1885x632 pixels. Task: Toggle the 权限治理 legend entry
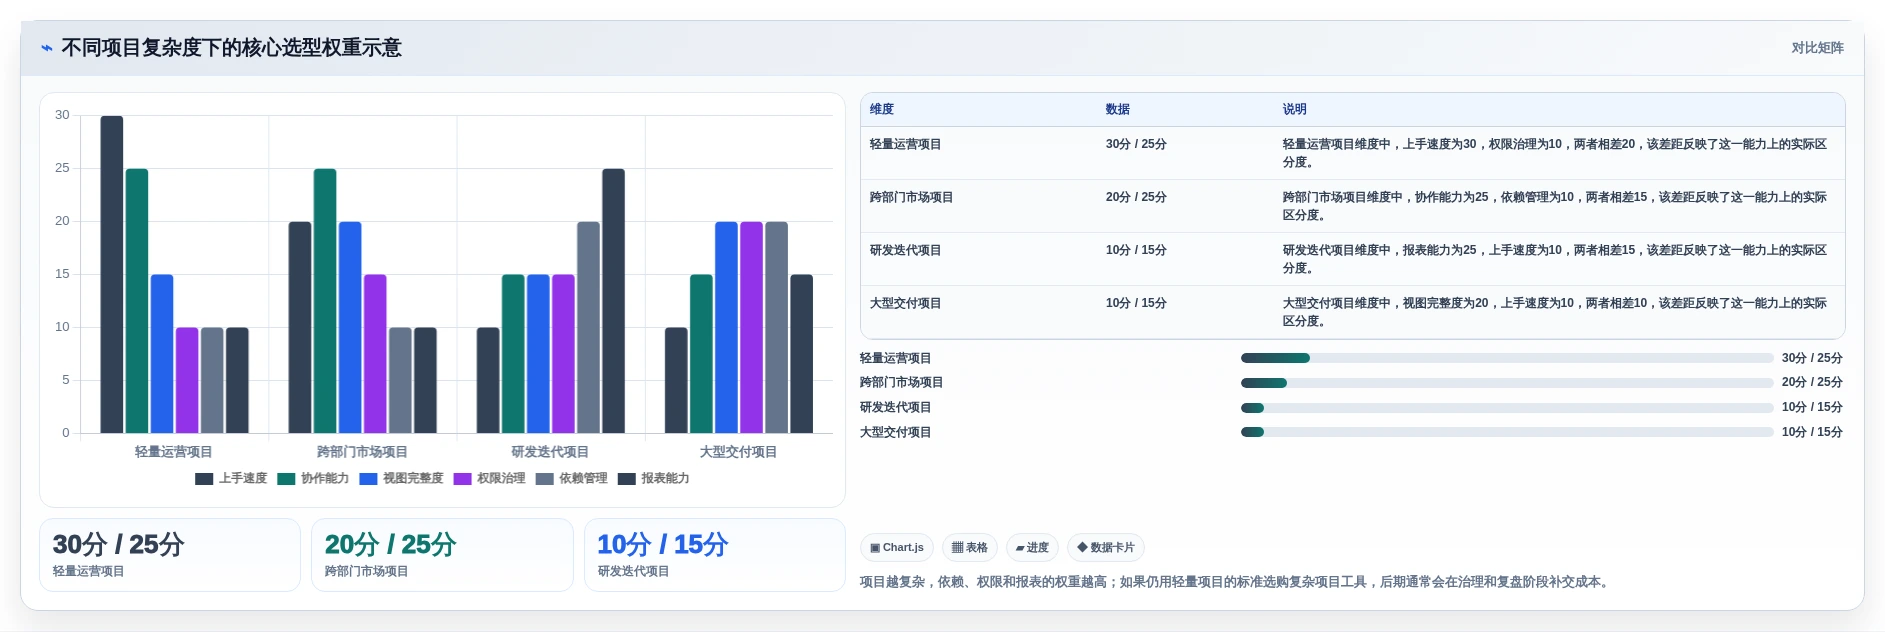[x=489, y=479]
